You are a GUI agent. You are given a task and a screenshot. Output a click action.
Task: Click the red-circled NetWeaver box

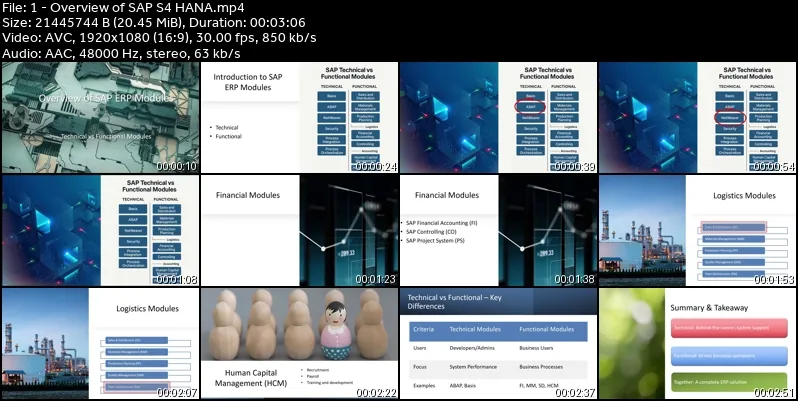pos(729,118)
